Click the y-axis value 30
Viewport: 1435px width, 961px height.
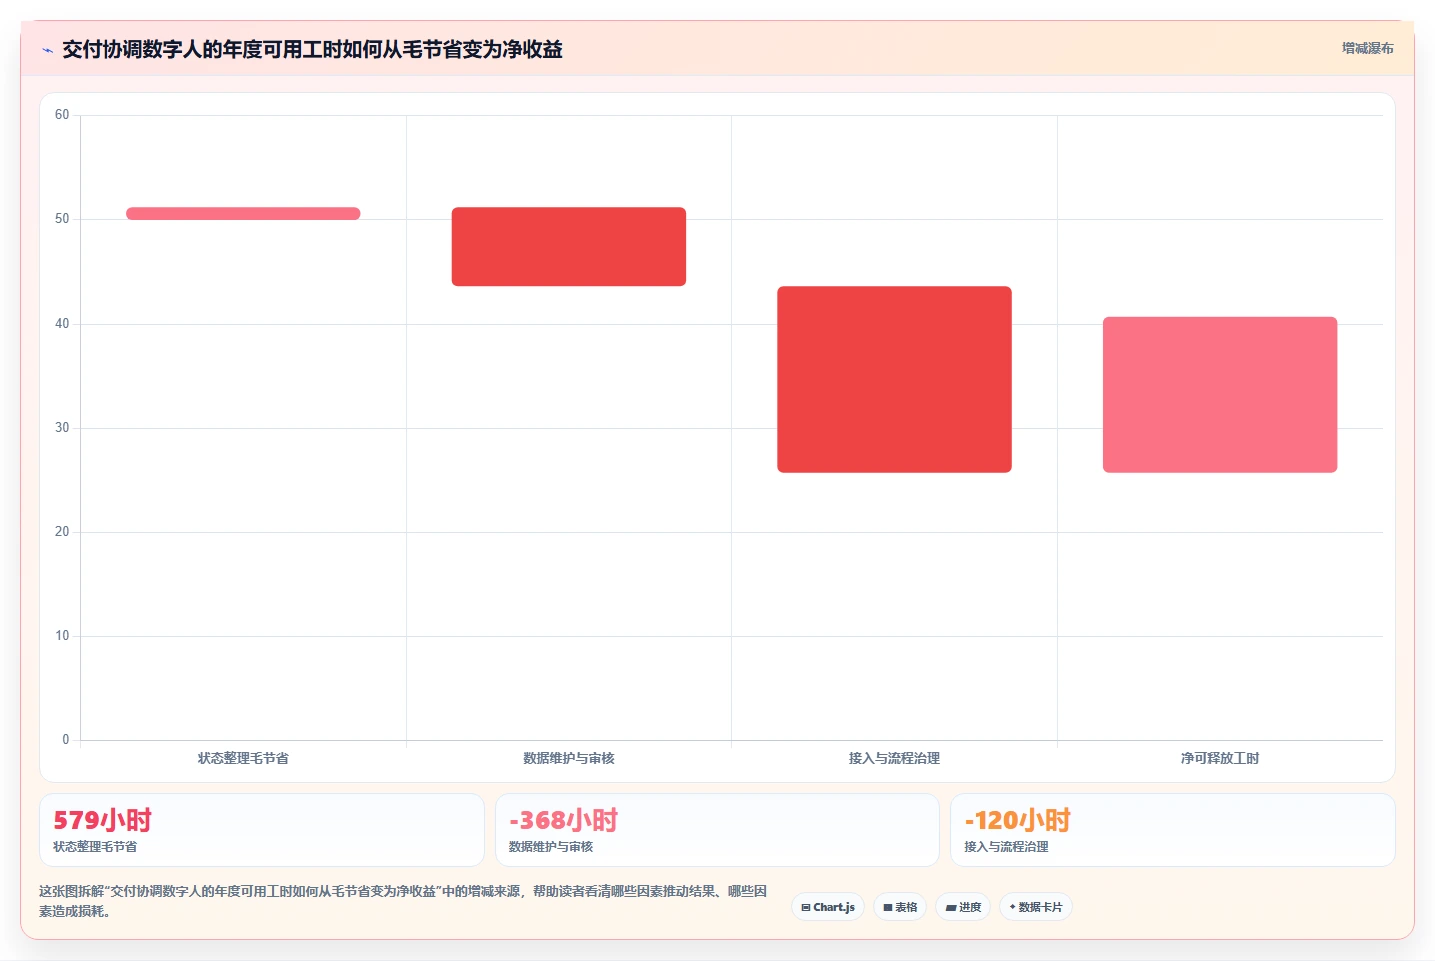62,428
